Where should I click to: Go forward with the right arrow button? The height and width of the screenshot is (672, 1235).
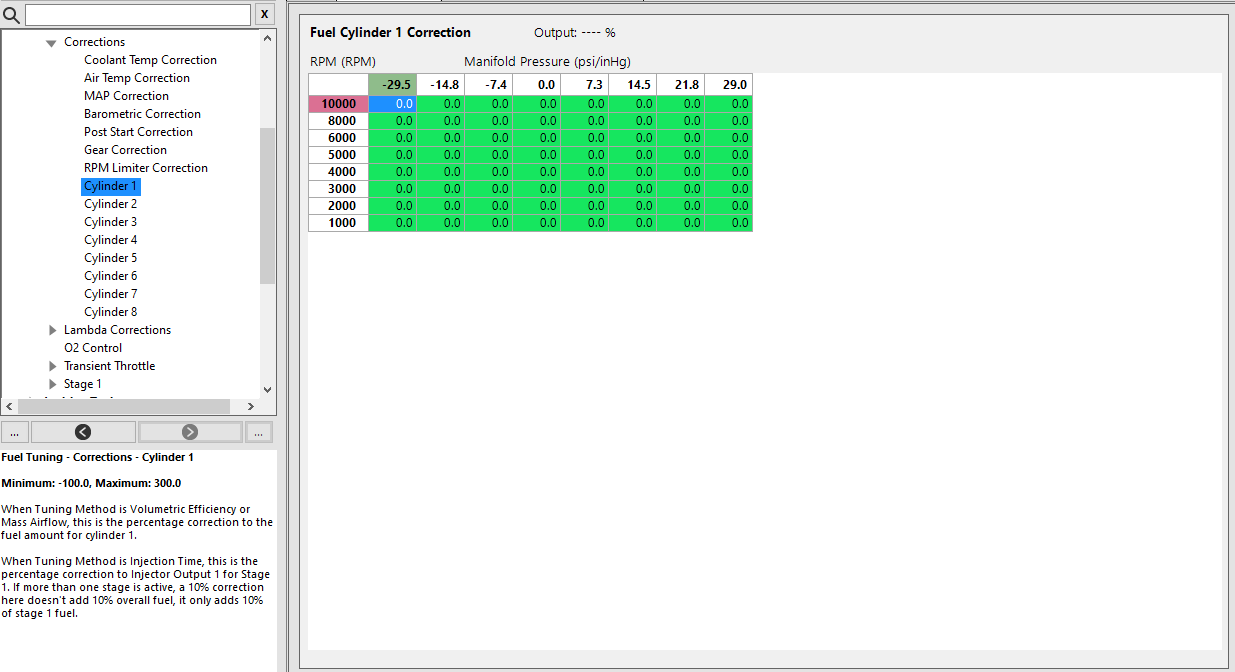190,432
